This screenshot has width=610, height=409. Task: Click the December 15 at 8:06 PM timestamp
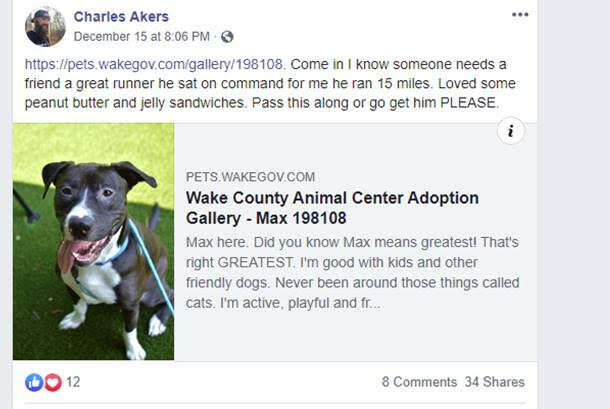(142, 37)
